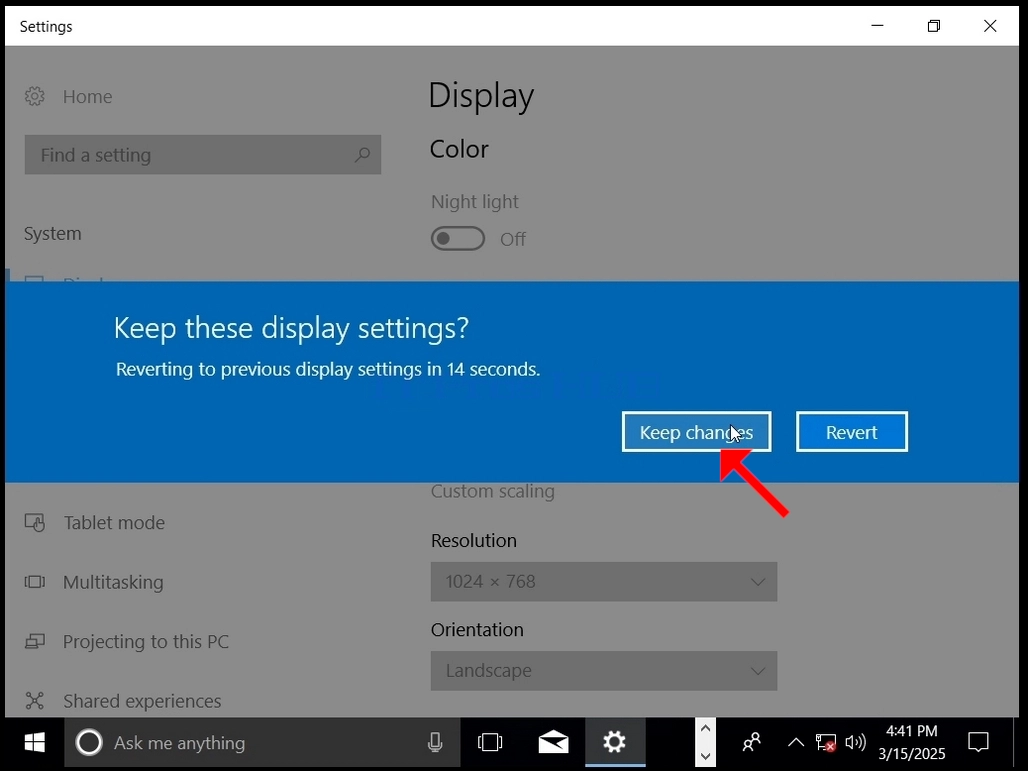This screenshot has height=771, width=1028.
Task: Minimize the Settings window
Action: (877, 26)
